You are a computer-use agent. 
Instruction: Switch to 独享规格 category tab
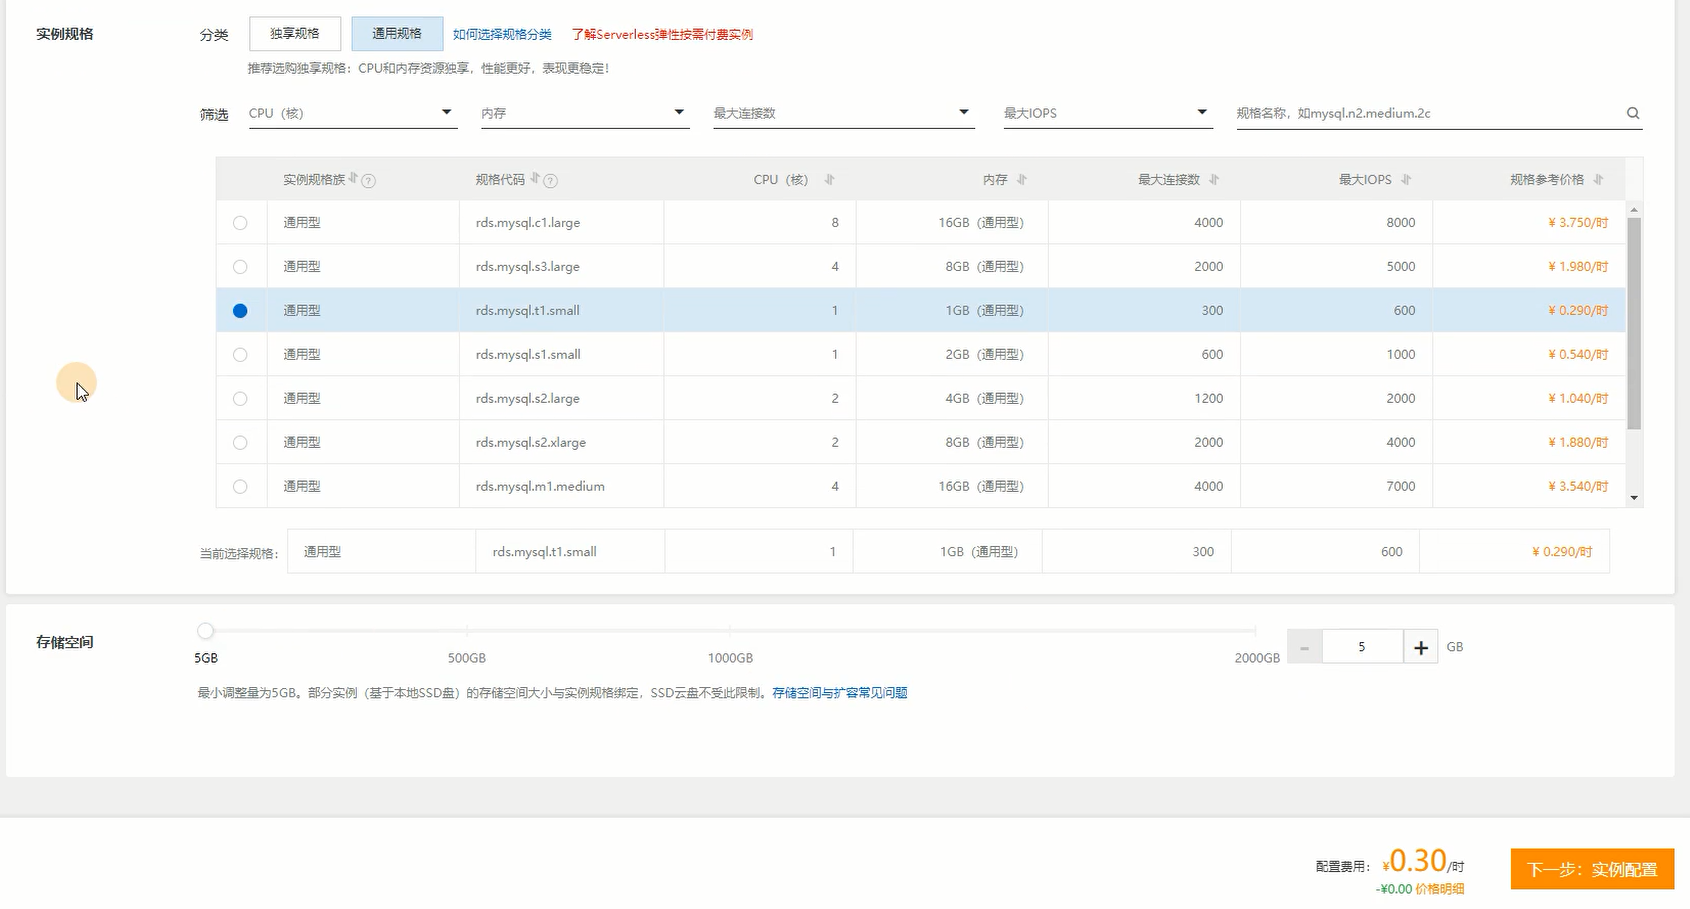point(295,34)
